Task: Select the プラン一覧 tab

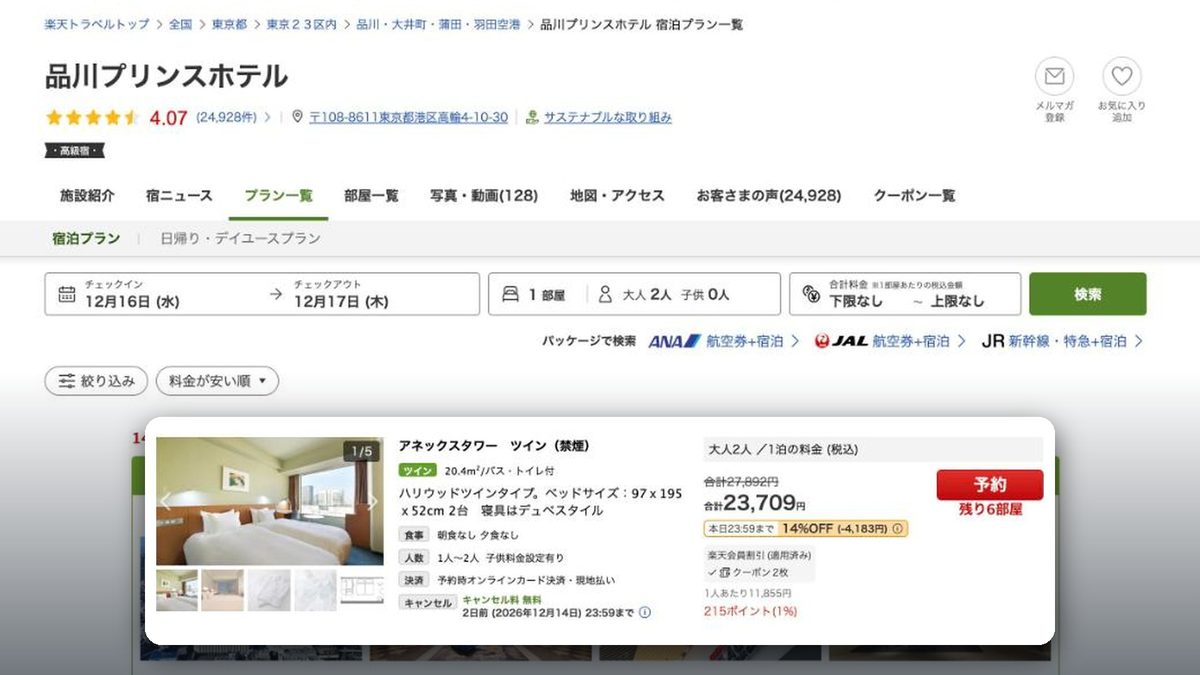Action: (278, 196)
